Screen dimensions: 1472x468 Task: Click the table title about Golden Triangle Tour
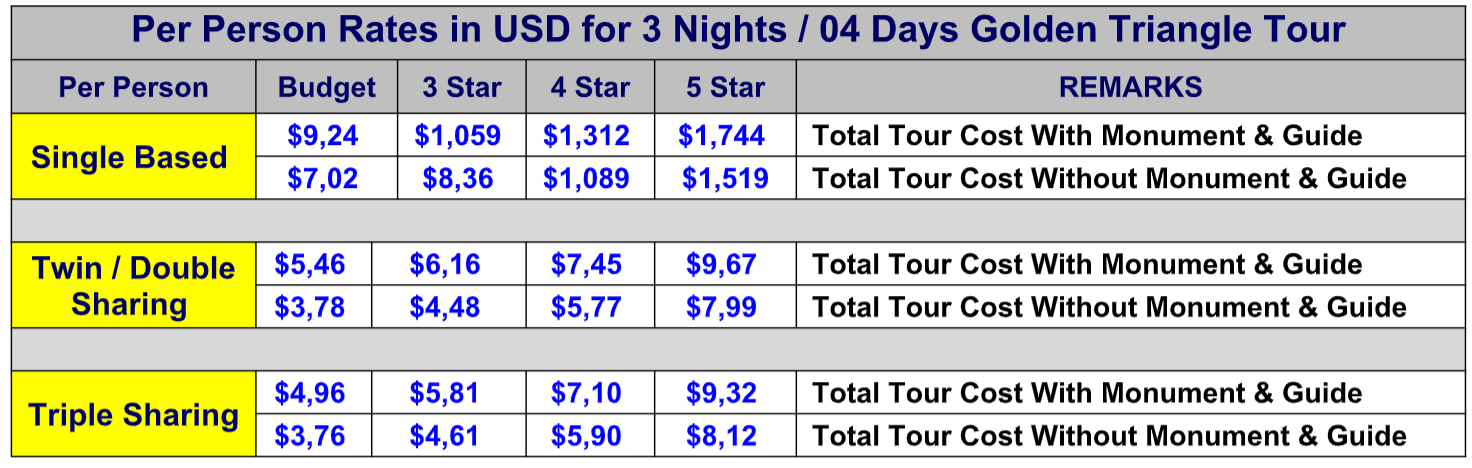tap(738, 31)
